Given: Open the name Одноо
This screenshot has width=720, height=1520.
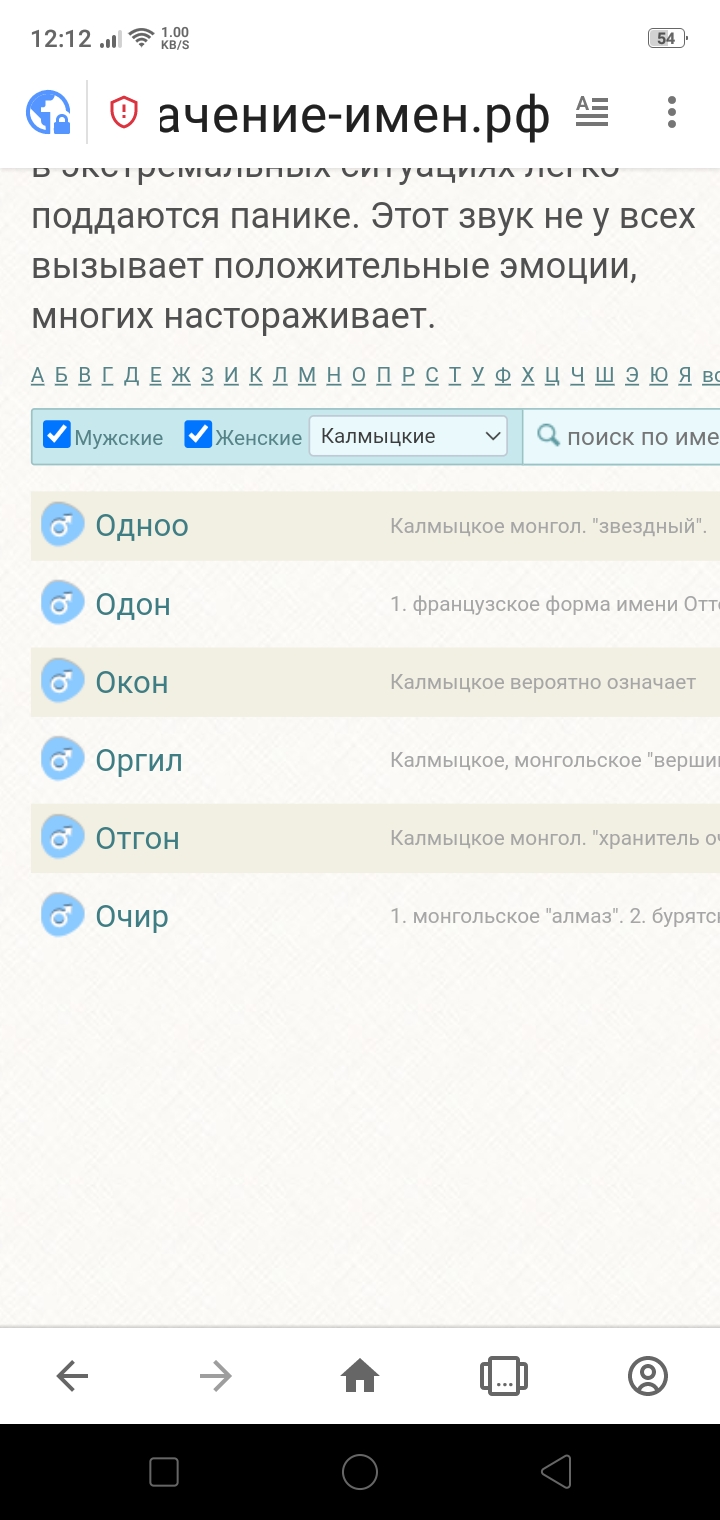Looking at the screenshot, I should (x=142, y=526).
